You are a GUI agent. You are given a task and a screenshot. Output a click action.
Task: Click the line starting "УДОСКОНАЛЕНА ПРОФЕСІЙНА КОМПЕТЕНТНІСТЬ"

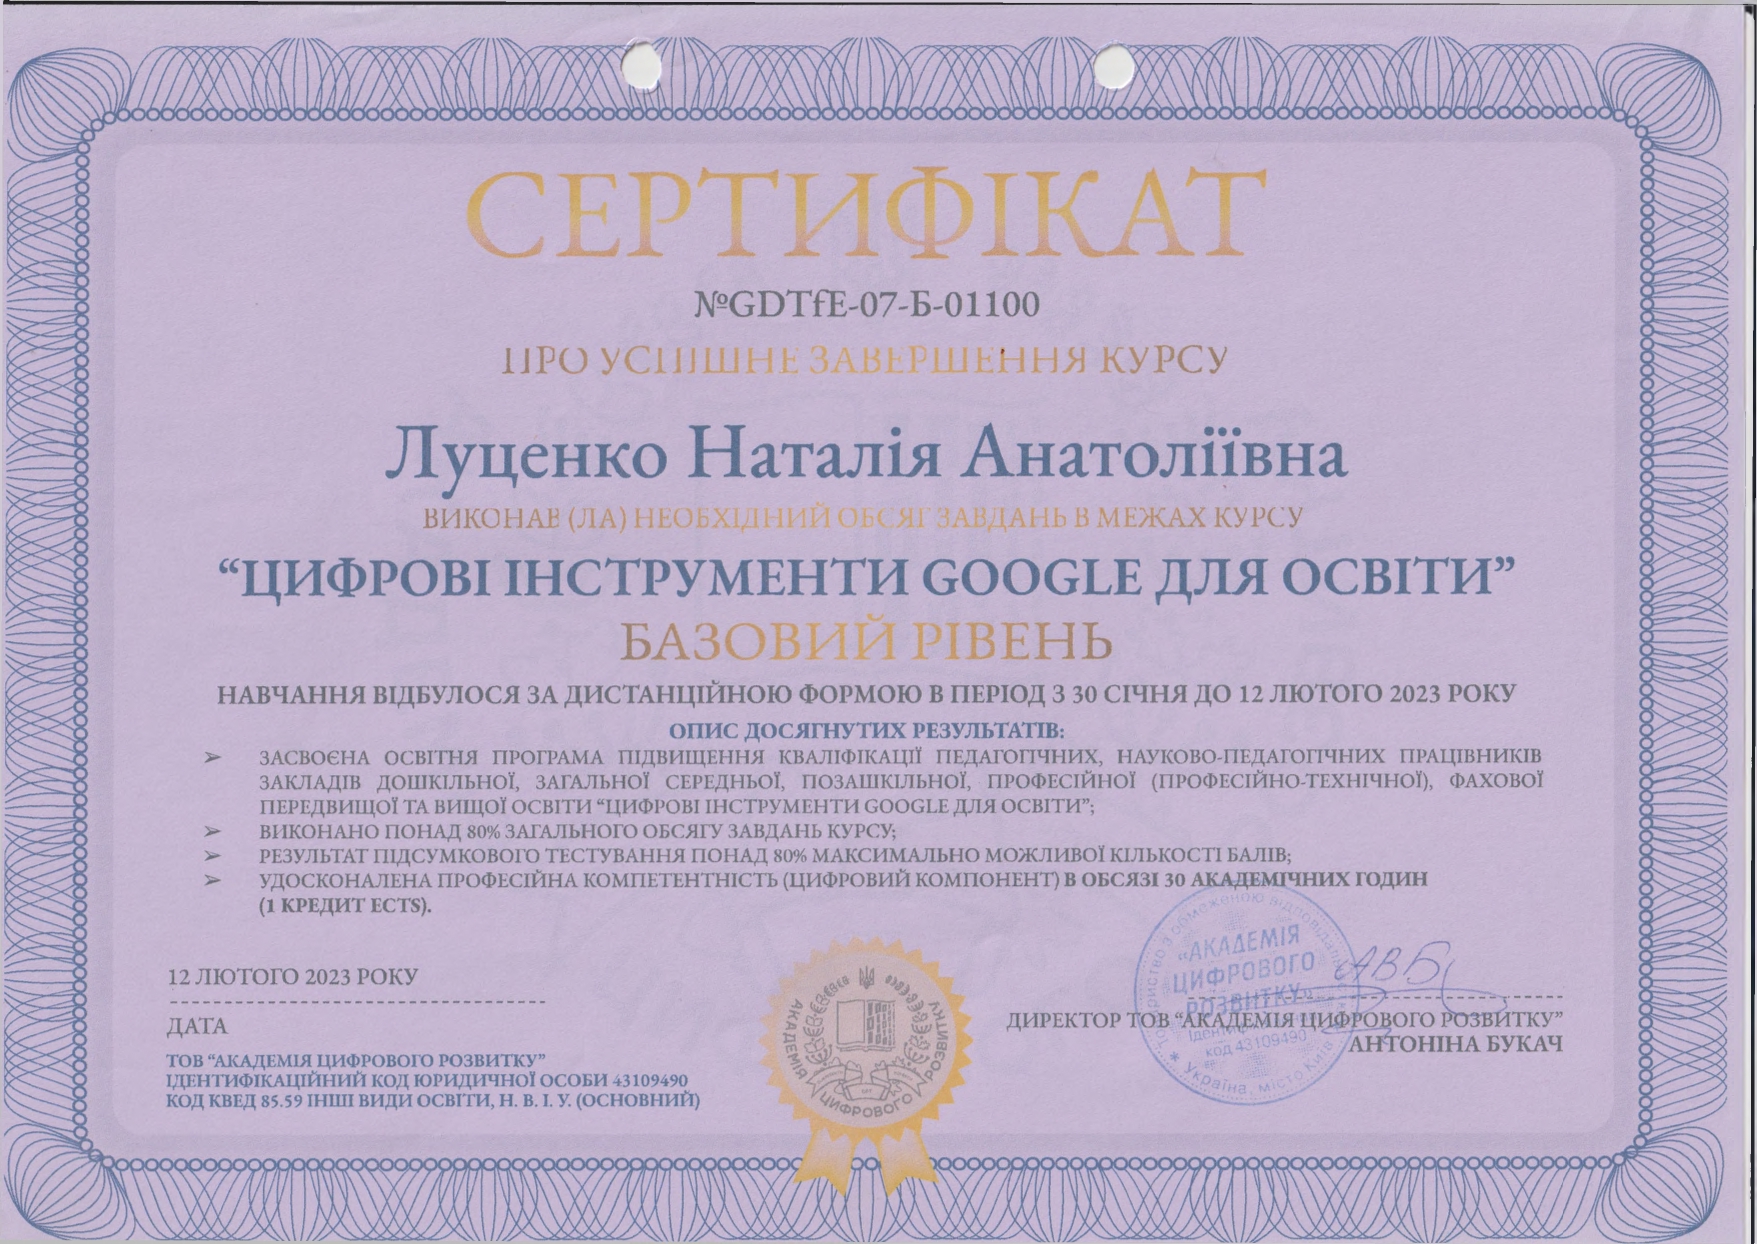click(843, 880)
